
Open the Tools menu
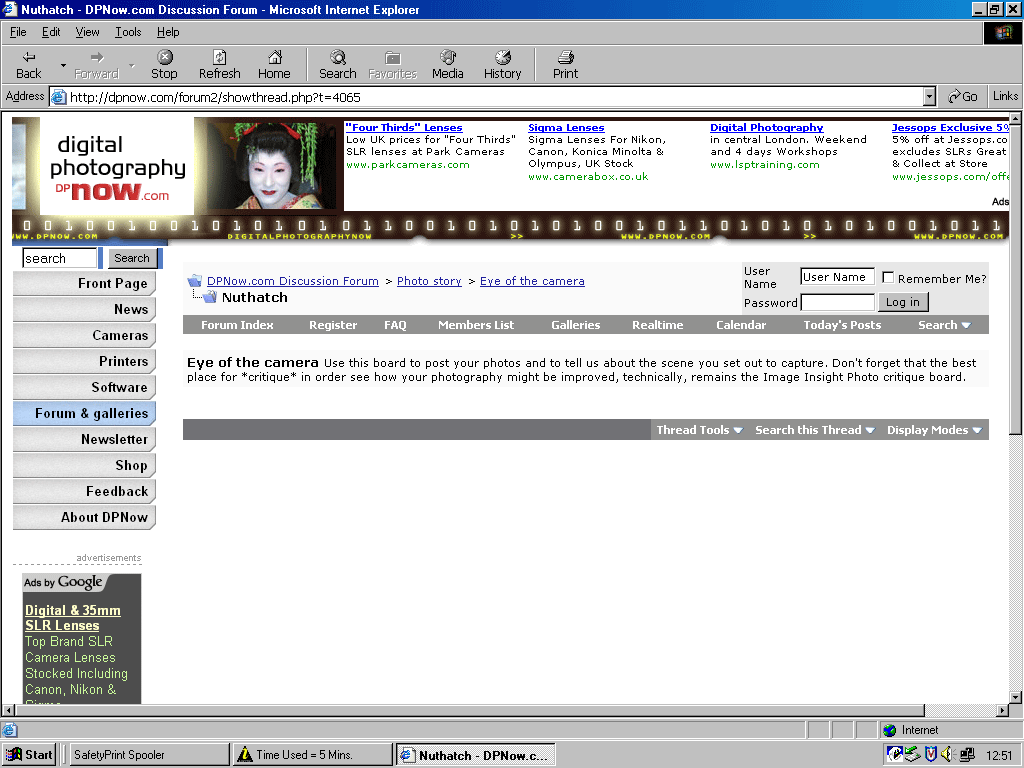click(128, 32)
